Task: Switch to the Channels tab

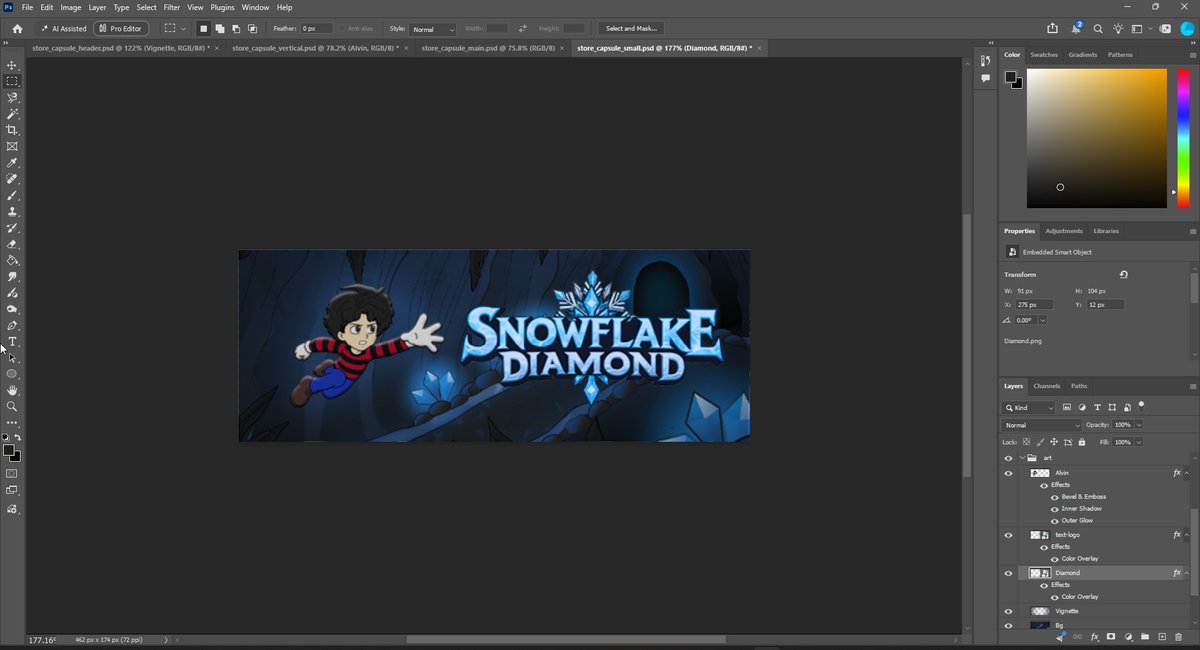Action: click(x=1047, y=386)
